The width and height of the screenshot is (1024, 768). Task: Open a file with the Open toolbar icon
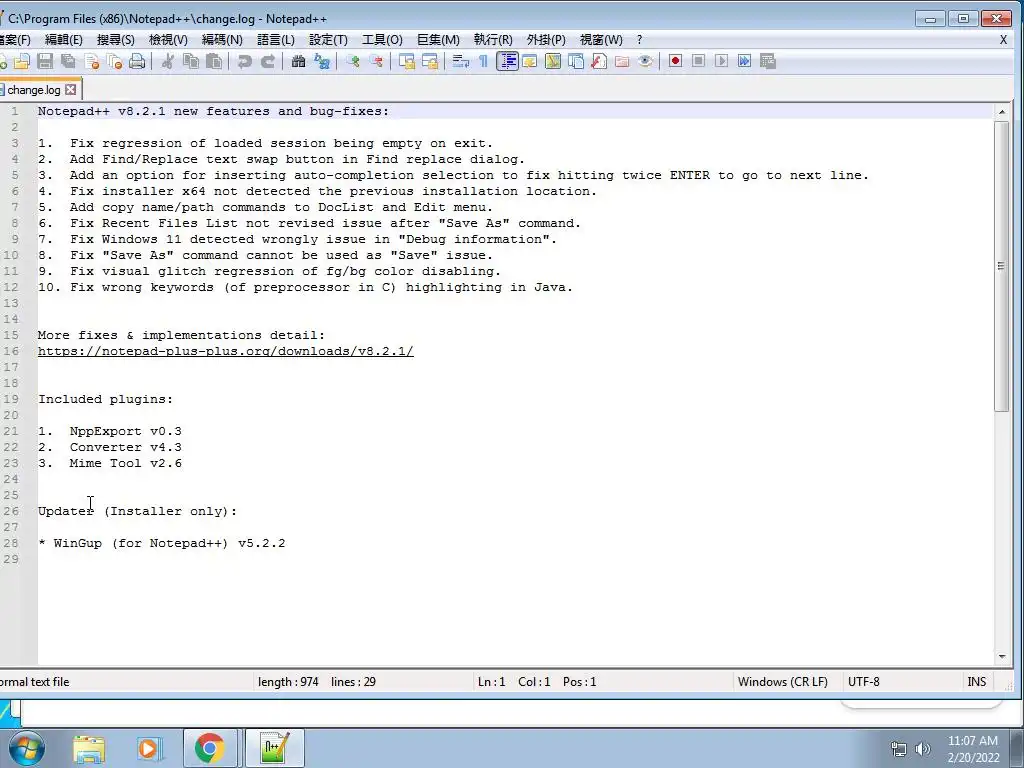[22, 61]
